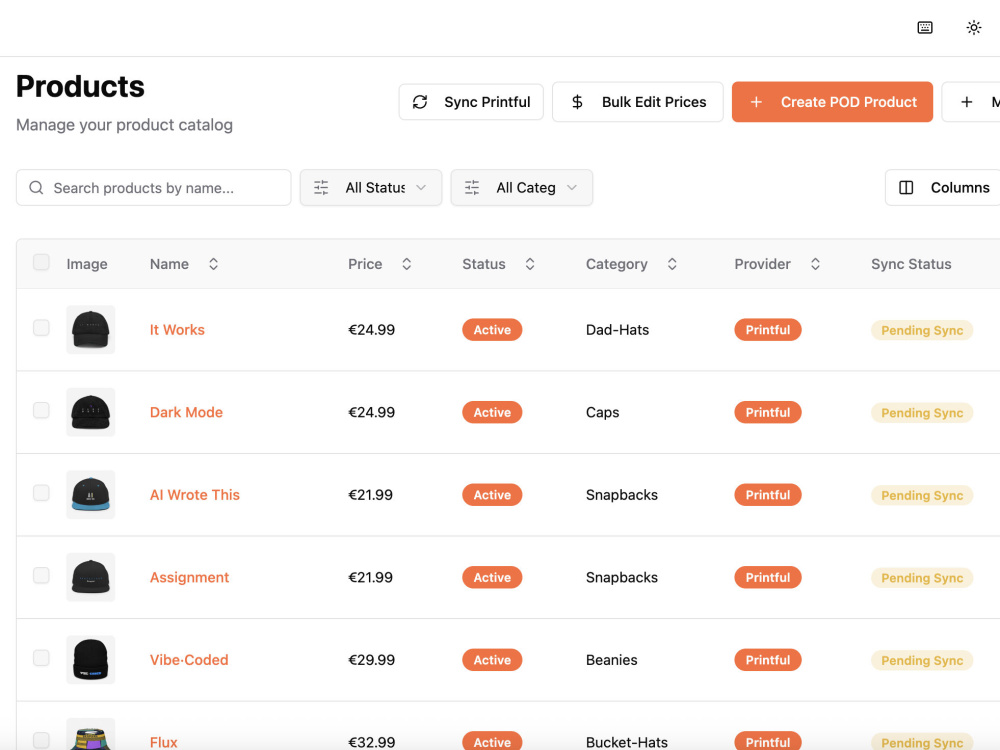Click Create POD Product button
Image resolution: width=1000 pixels, height=750 pixels.
coord(832,102)
